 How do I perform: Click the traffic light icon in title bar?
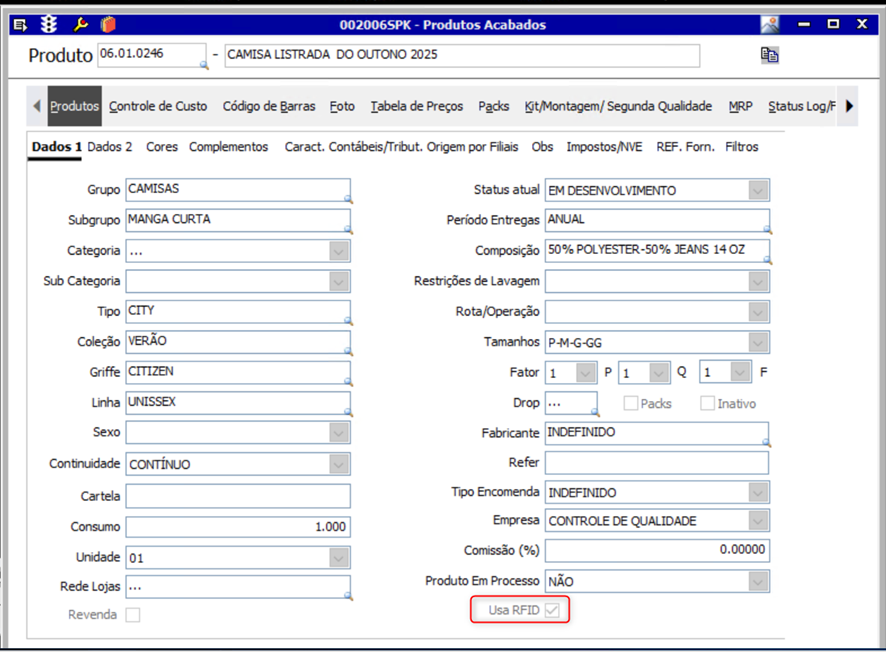point(51,24)
